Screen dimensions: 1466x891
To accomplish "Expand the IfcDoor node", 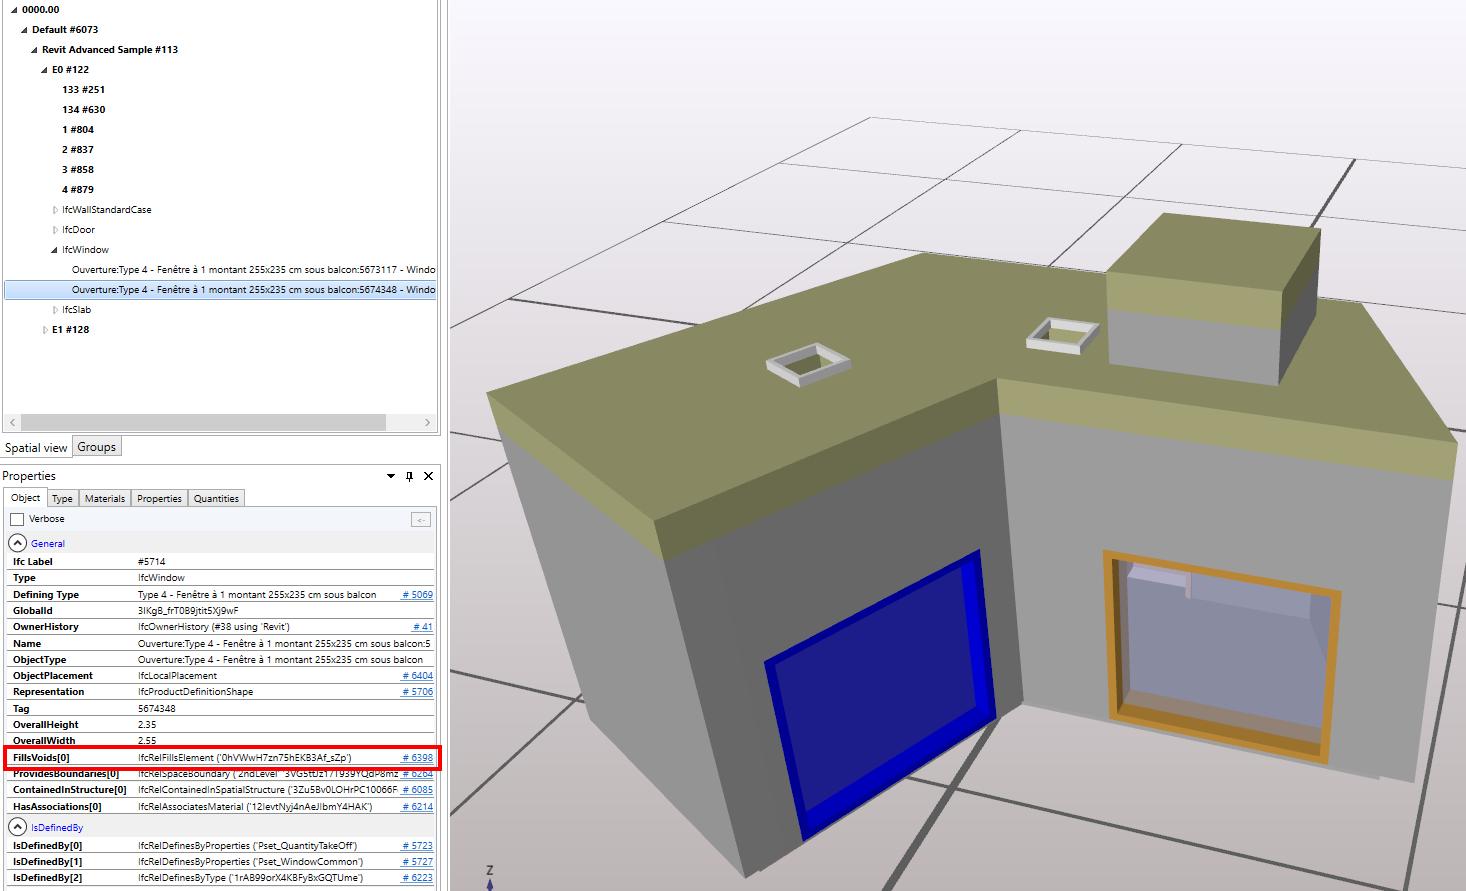I will pos(55,230).
